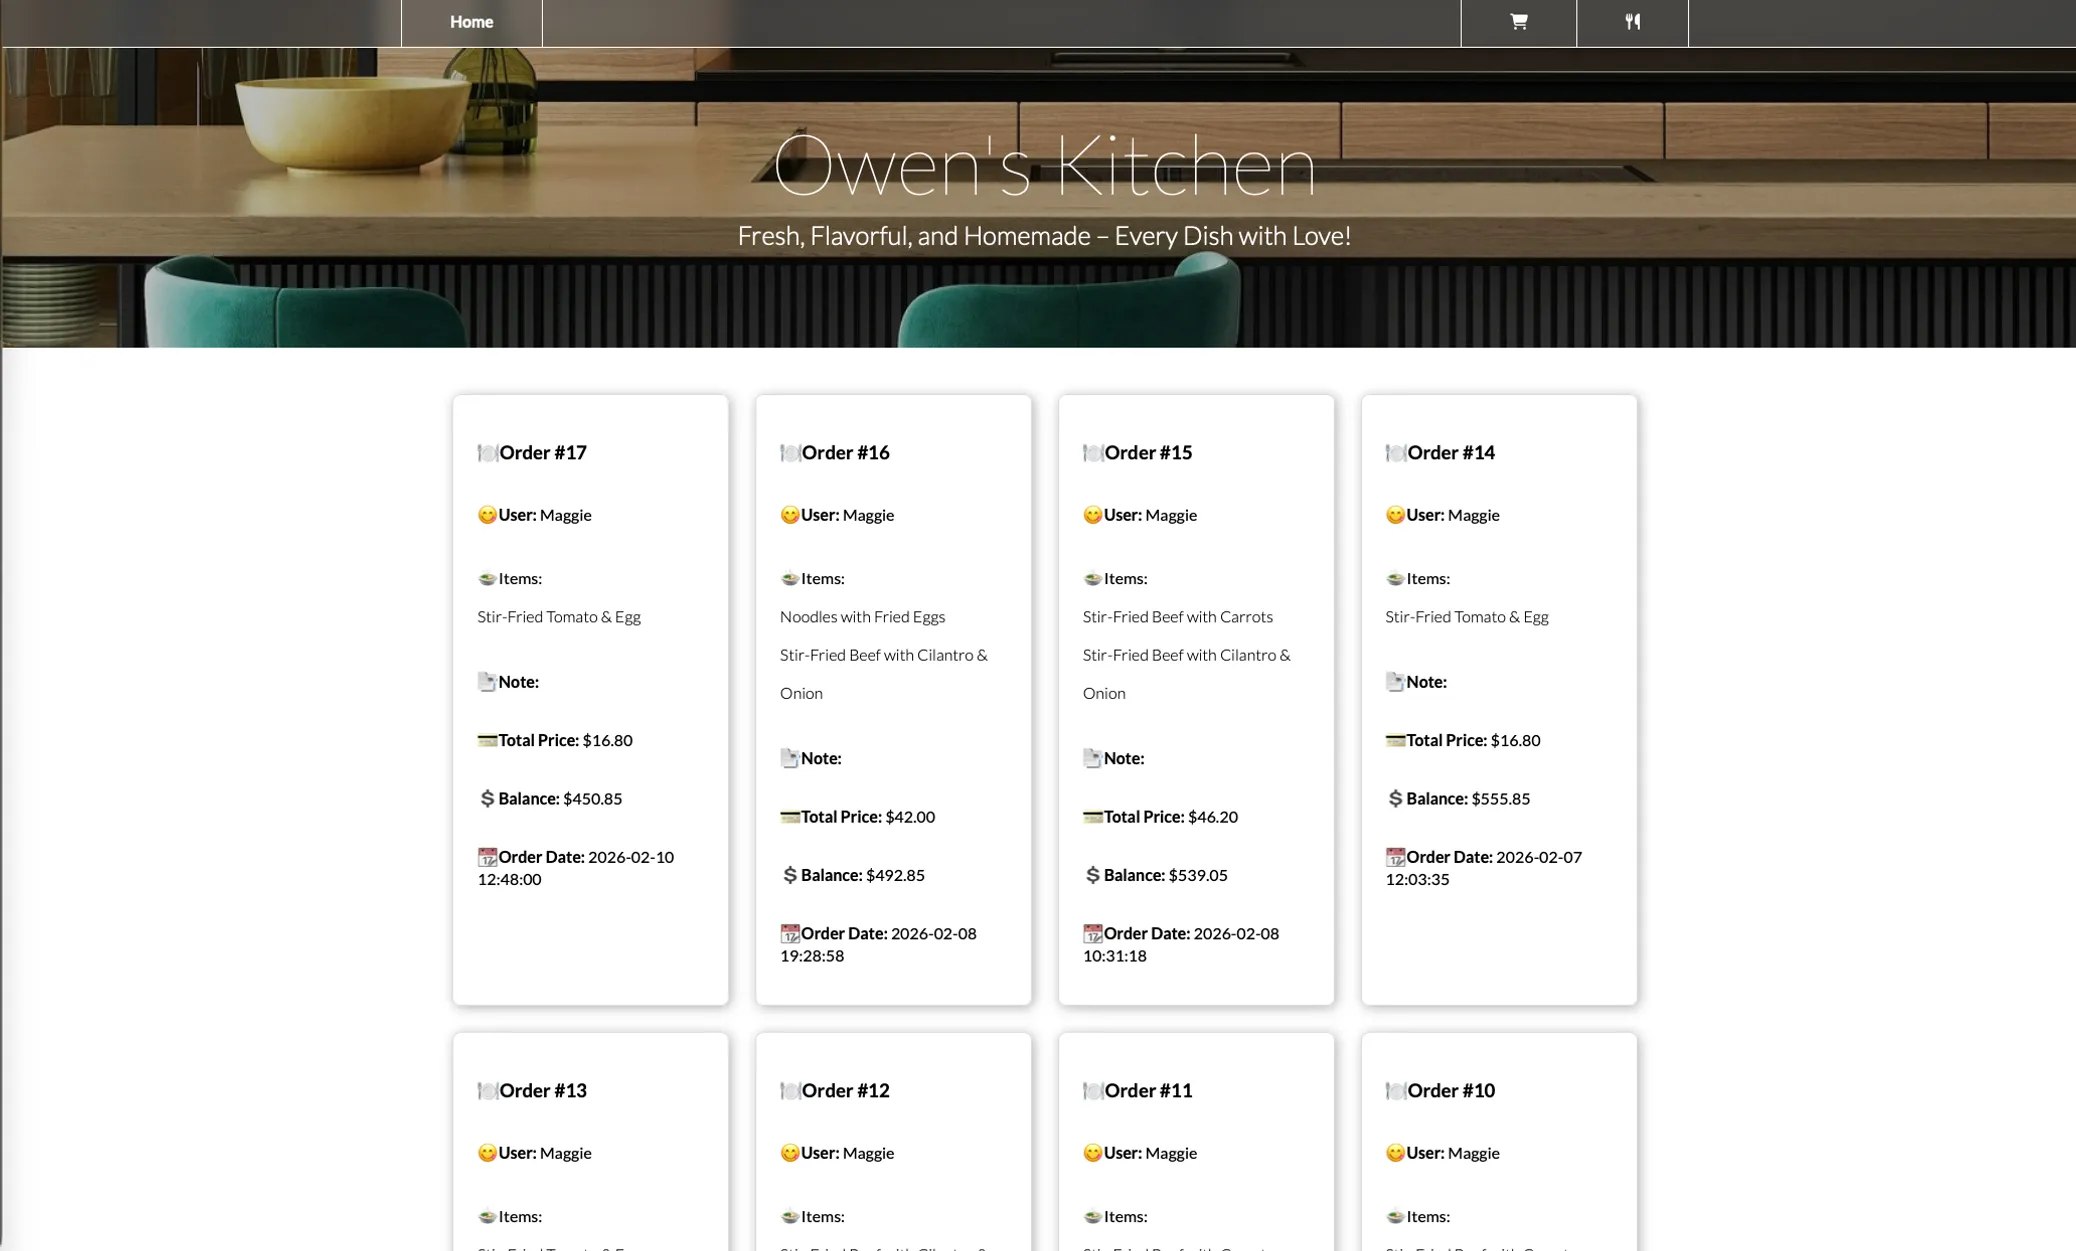Select the Home nav tab

coord(471,22)
